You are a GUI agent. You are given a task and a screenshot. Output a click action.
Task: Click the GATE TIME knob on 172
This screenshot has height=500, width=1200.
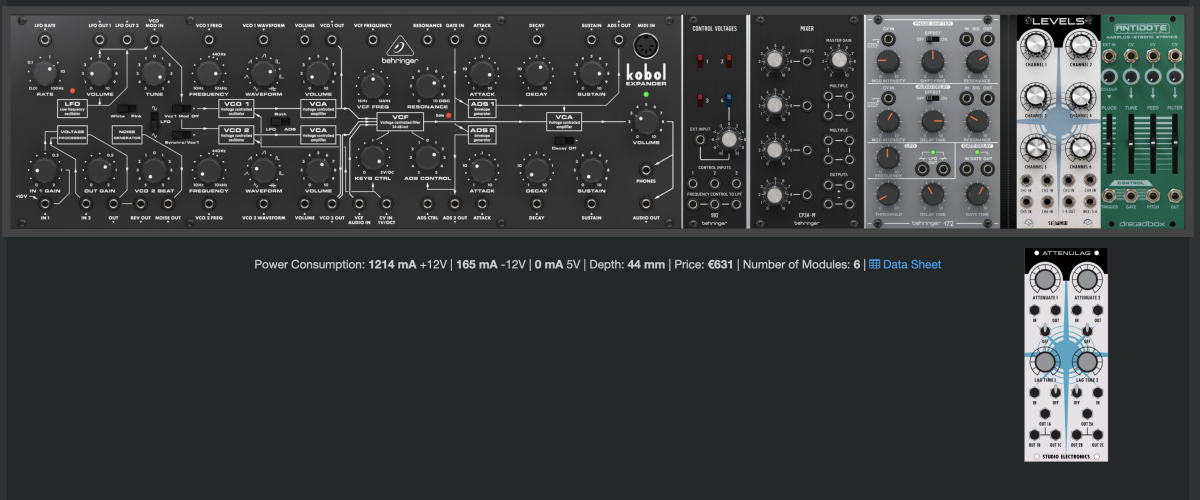977,192
